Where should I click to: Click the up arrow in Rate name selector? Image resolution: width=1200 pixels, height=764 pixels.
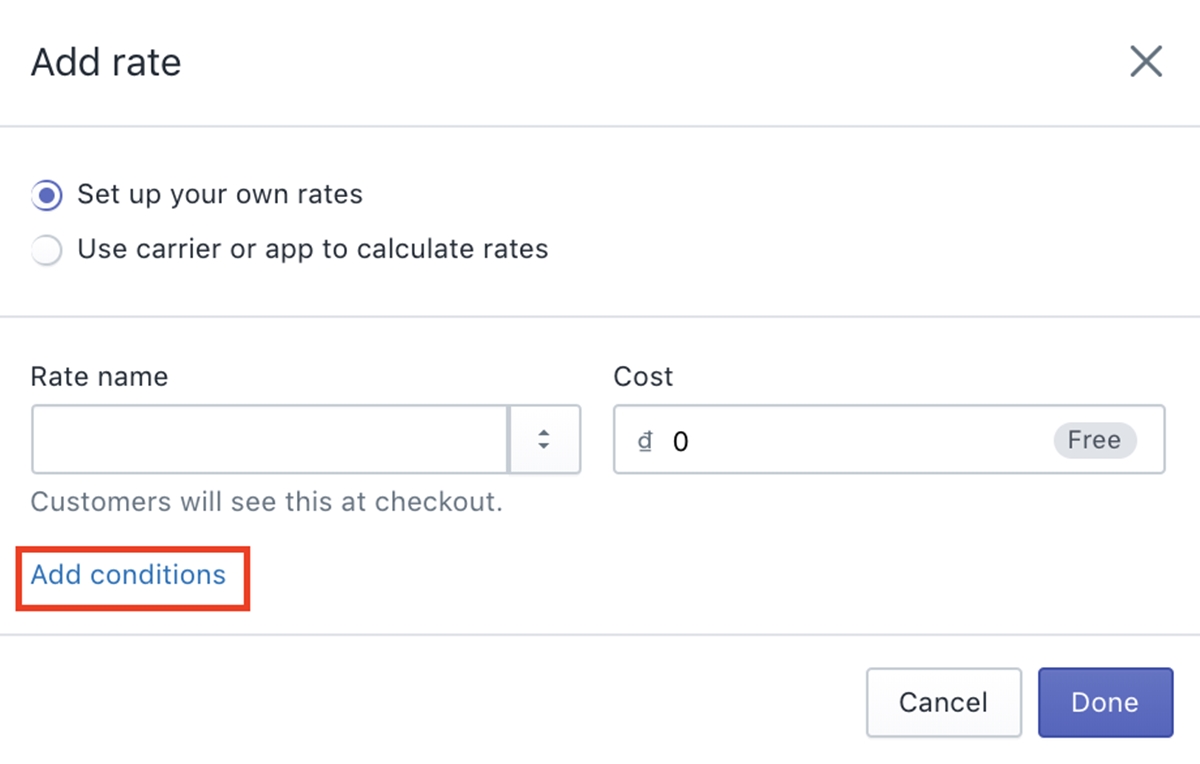click(545, 433)
